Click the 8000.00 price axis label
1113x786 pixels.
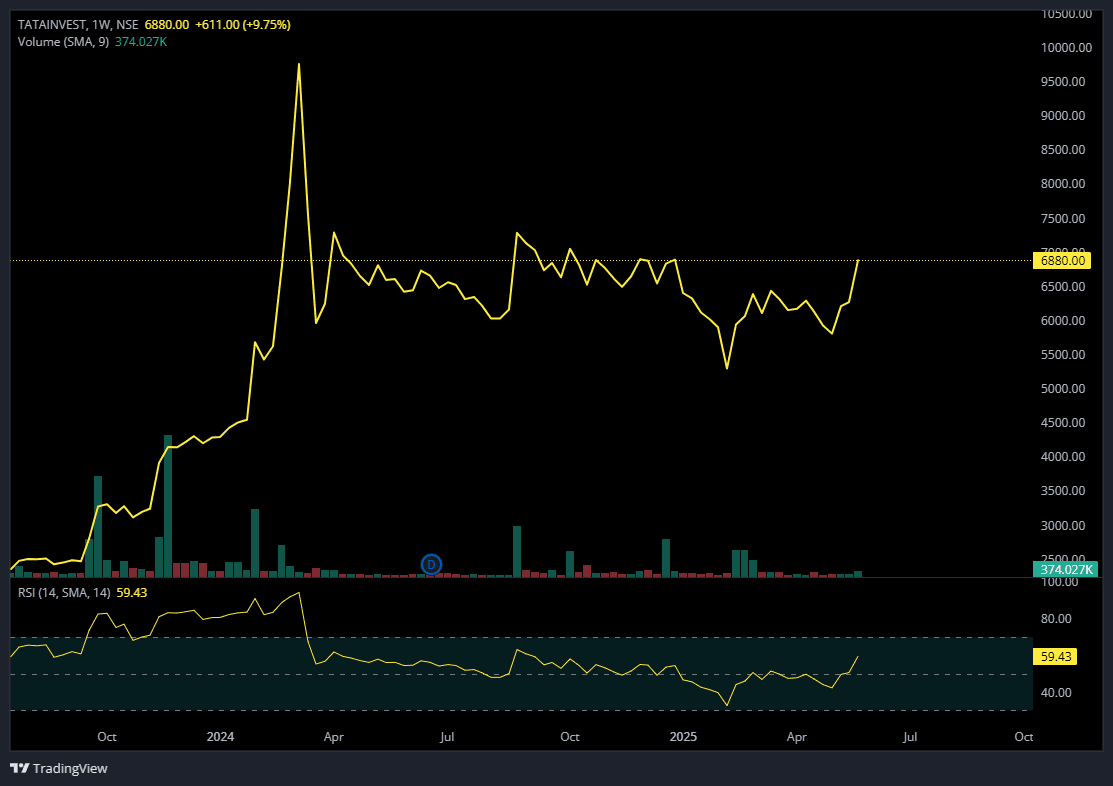[x=1063, y=184]
